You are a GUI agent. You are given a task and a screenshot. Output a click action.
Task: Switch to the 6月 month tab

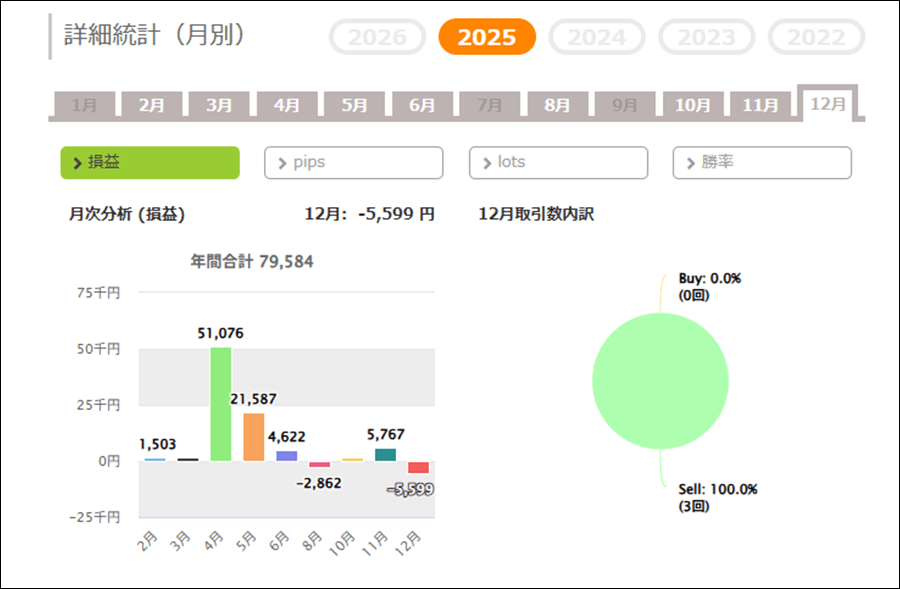tap(422, 105)
